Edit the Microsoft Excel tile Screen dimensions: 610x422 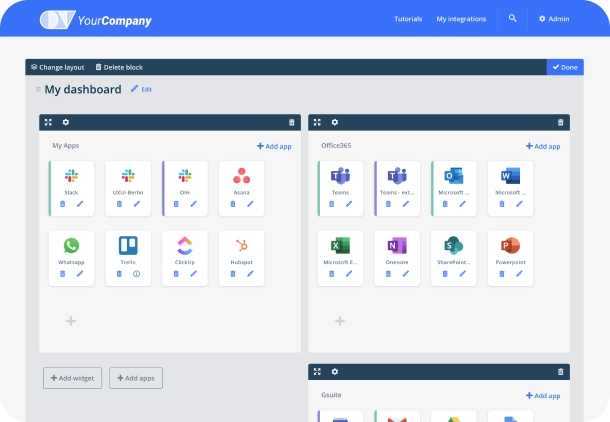[x=349, y=274]
